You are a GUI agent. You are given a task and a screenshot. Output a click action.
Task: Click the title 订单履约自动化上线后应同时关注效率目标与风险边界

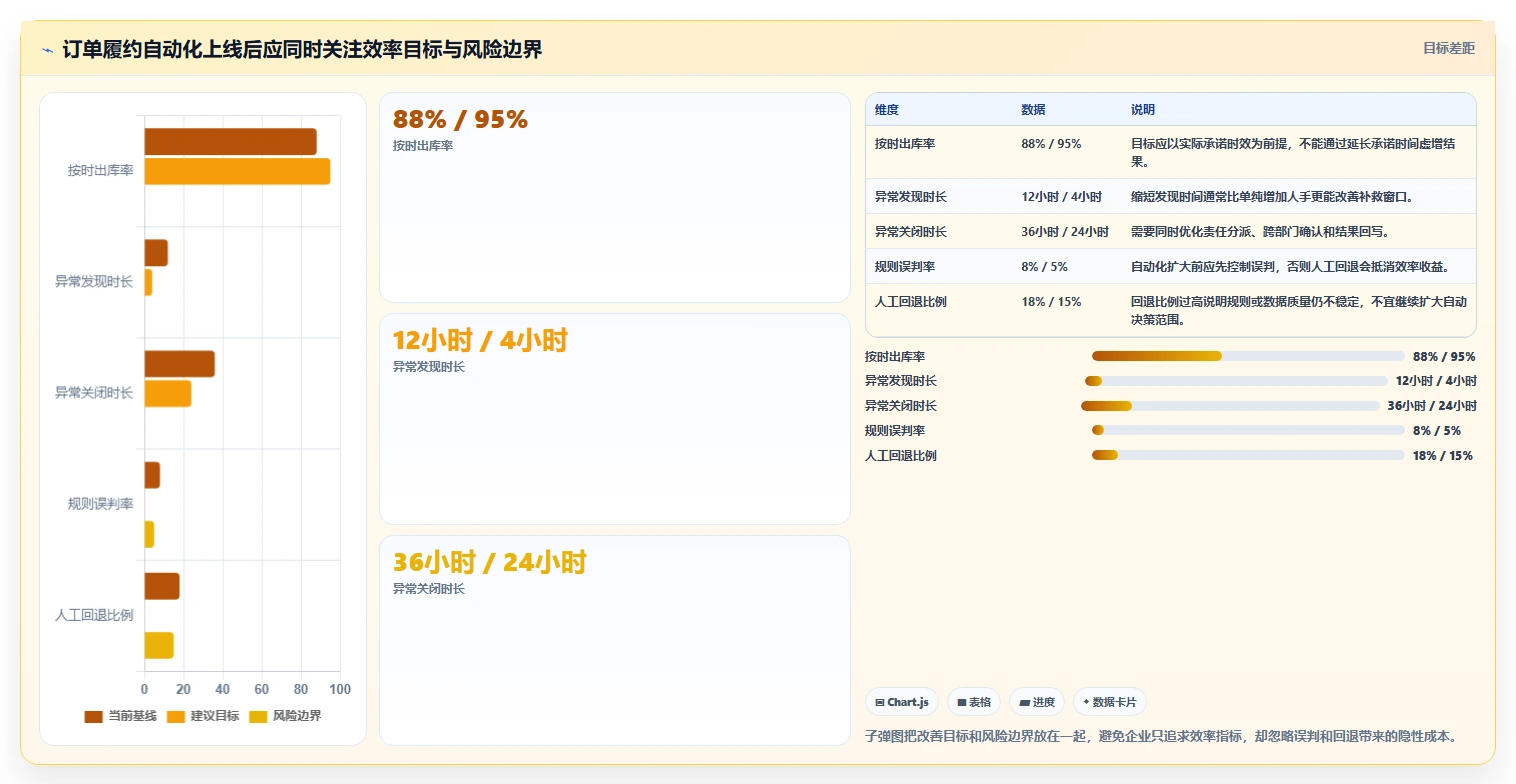302,50
